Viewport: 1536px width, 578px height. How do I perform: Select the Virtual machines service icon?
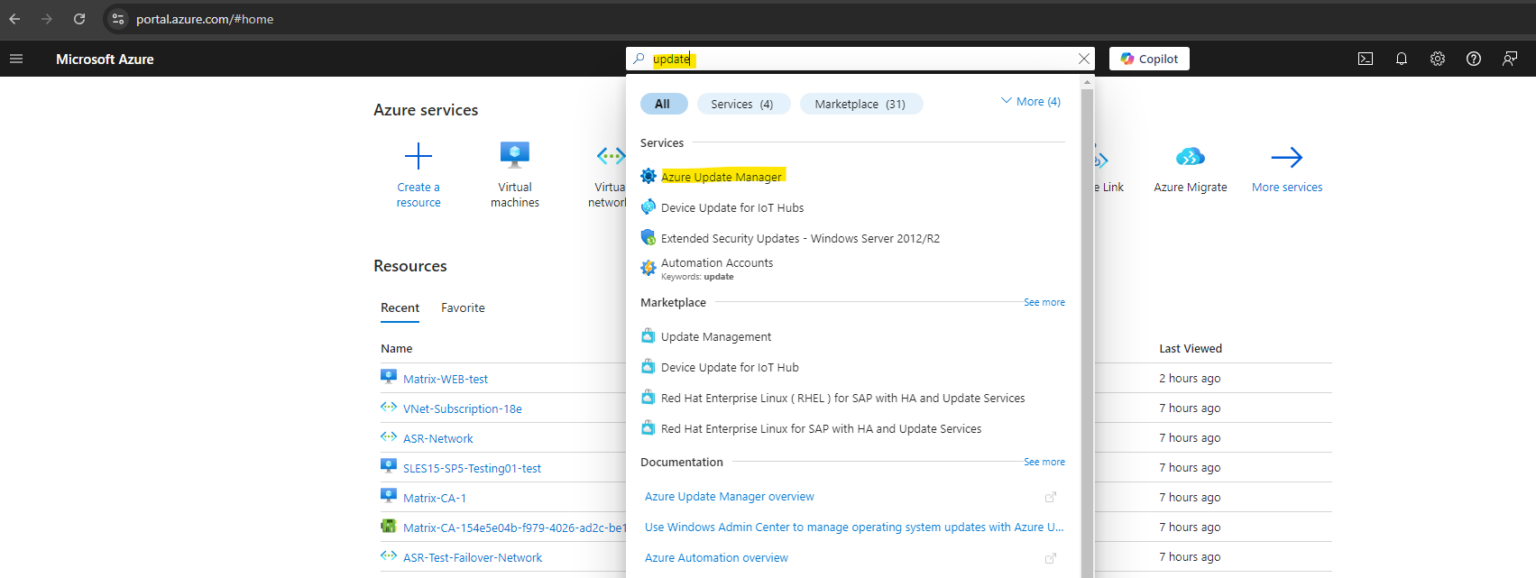coord(514,155)
